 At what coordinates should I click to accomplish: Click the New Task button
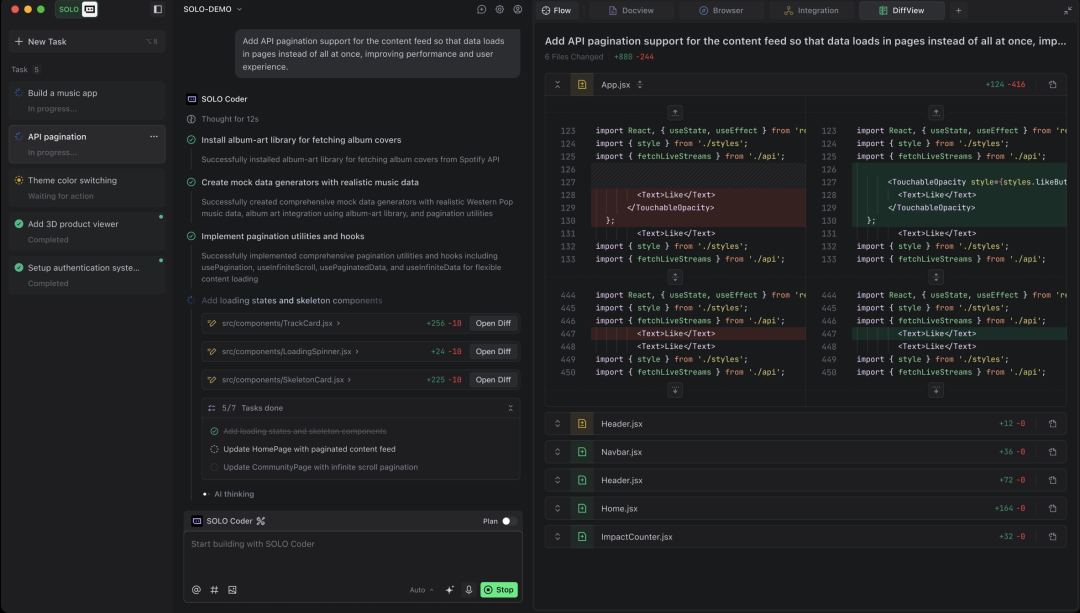(87, 41)
